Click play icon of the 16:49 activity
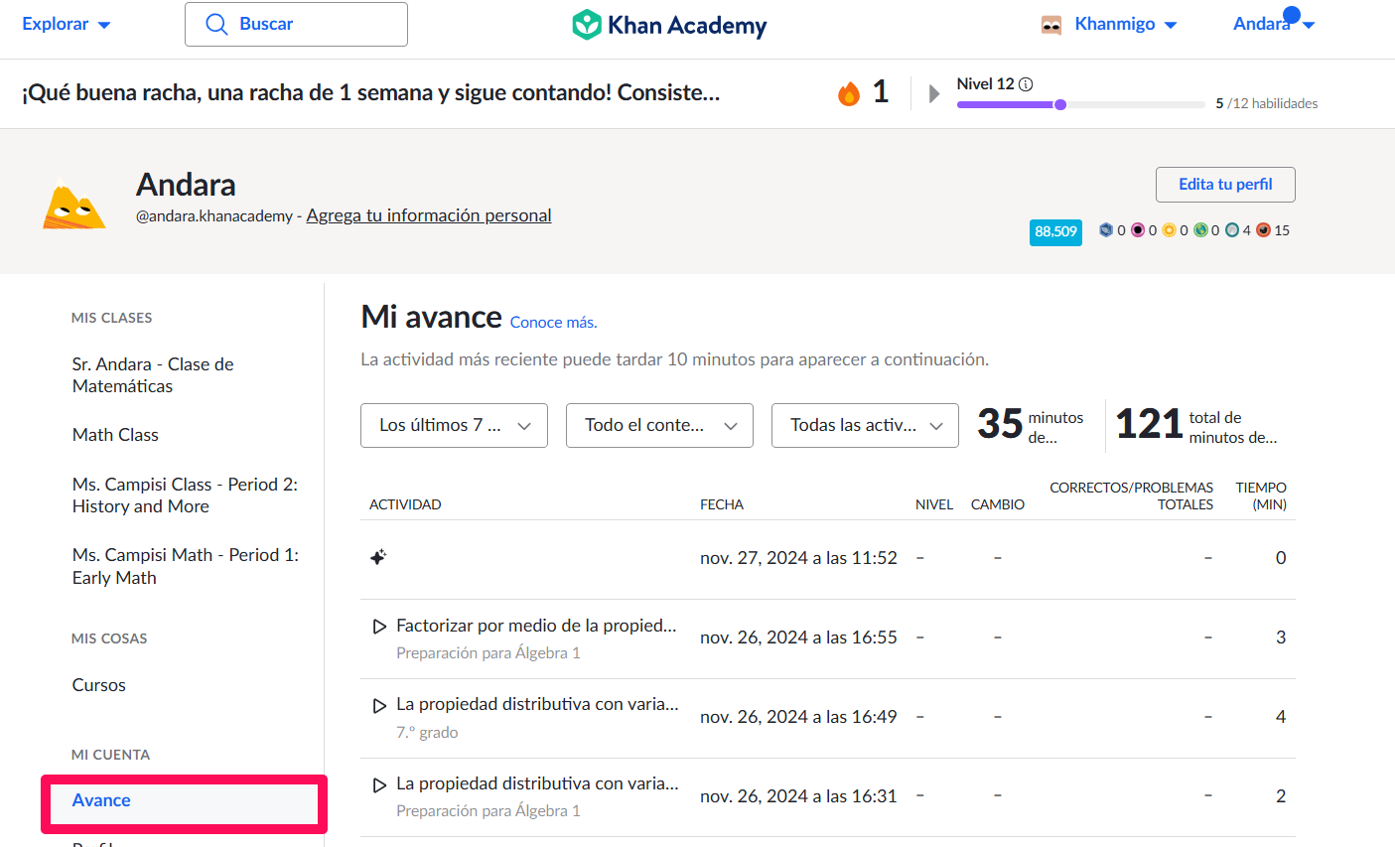This screenshot has width=1395, height=847. click(379, 706)
